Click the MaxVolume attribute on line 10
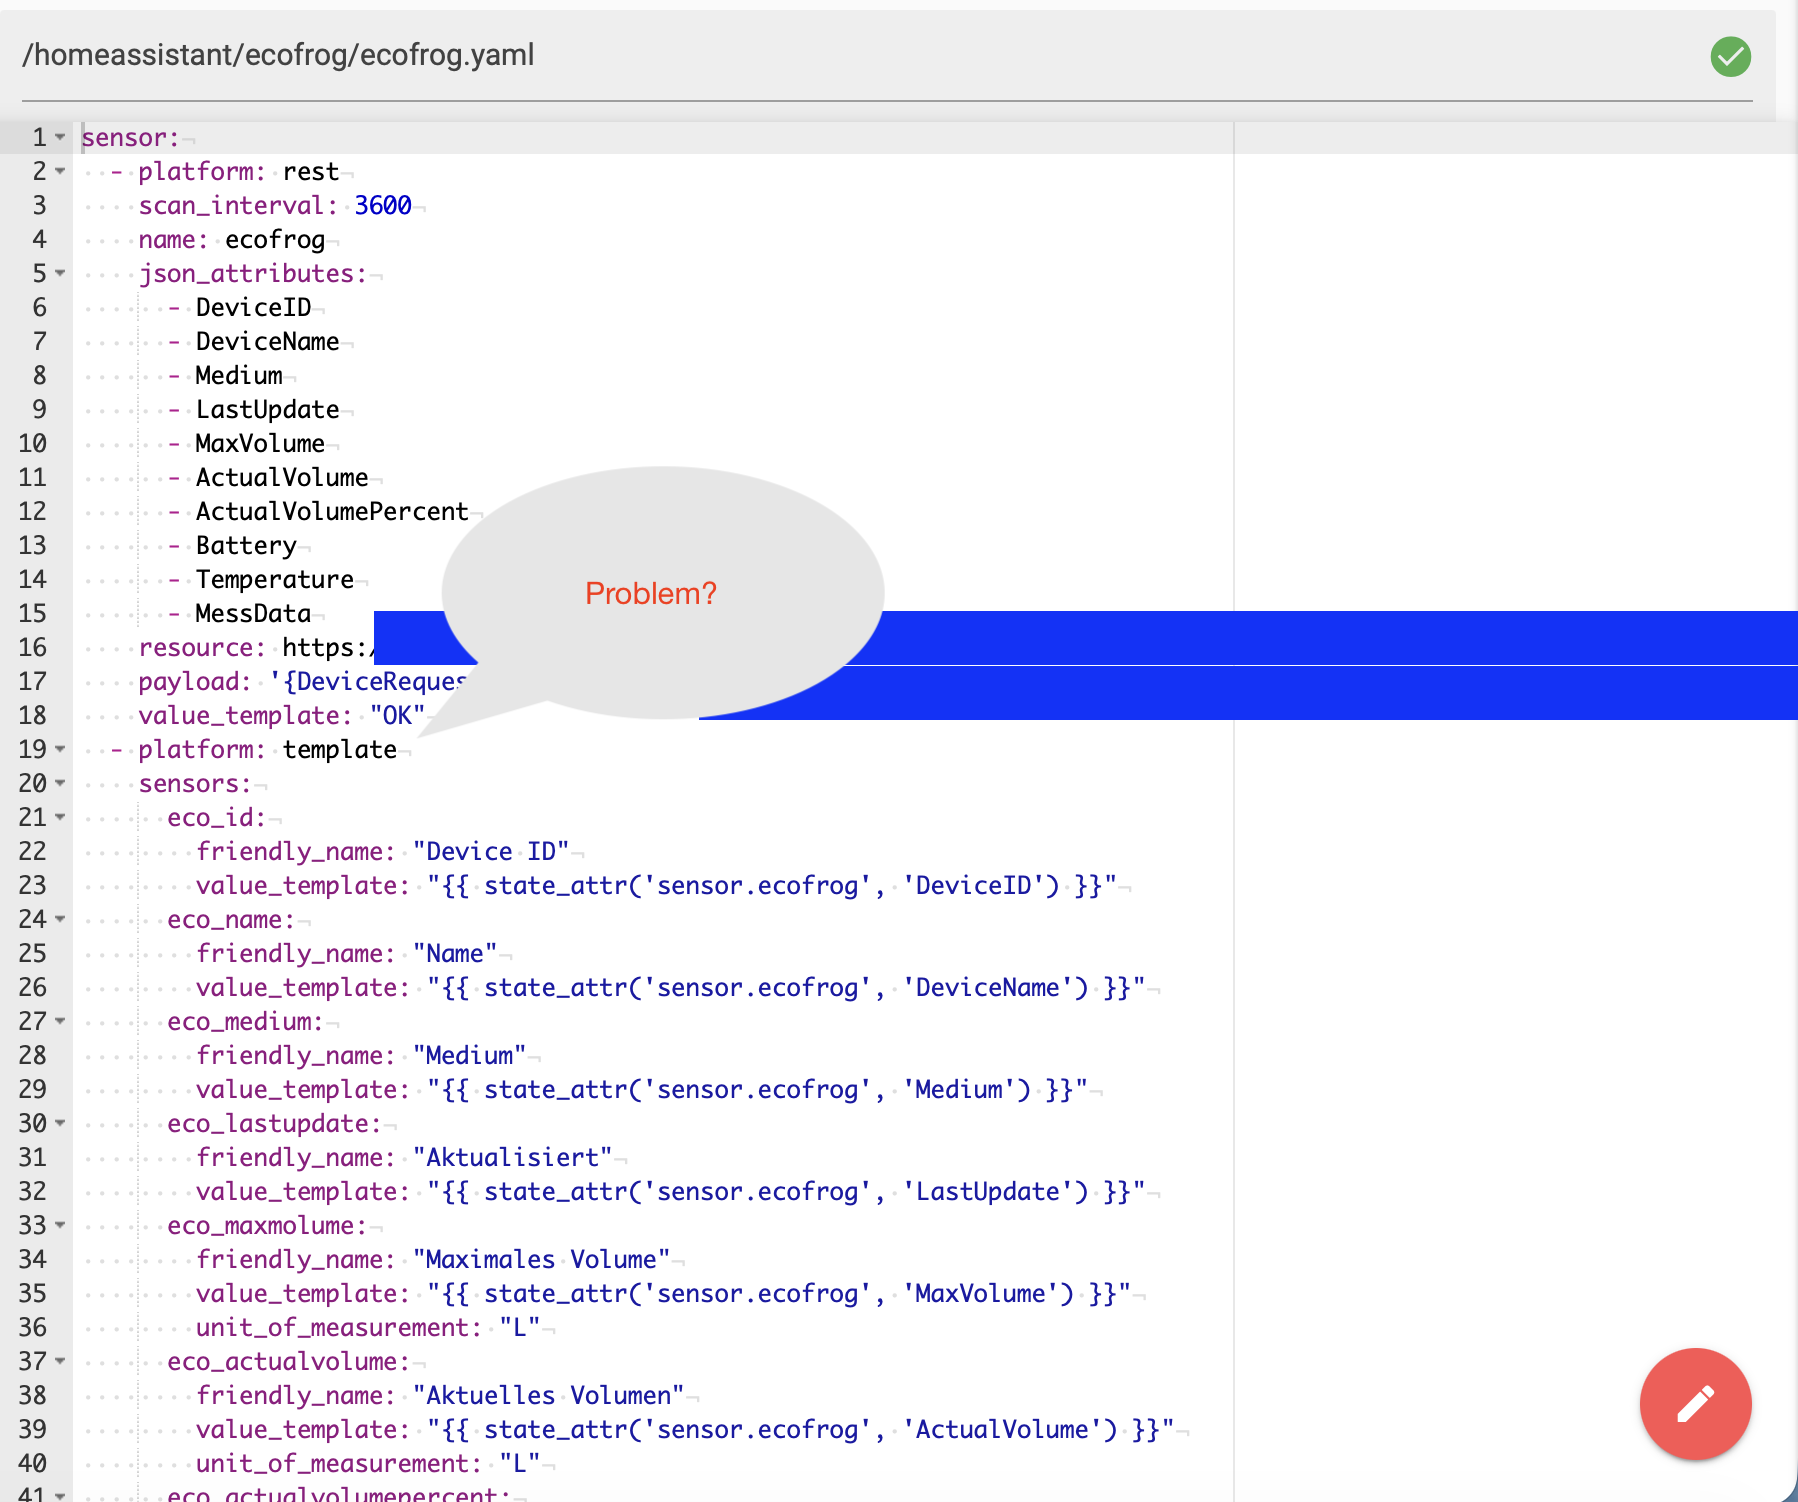Screen dimensions: 1798x1502 point(260,443)
